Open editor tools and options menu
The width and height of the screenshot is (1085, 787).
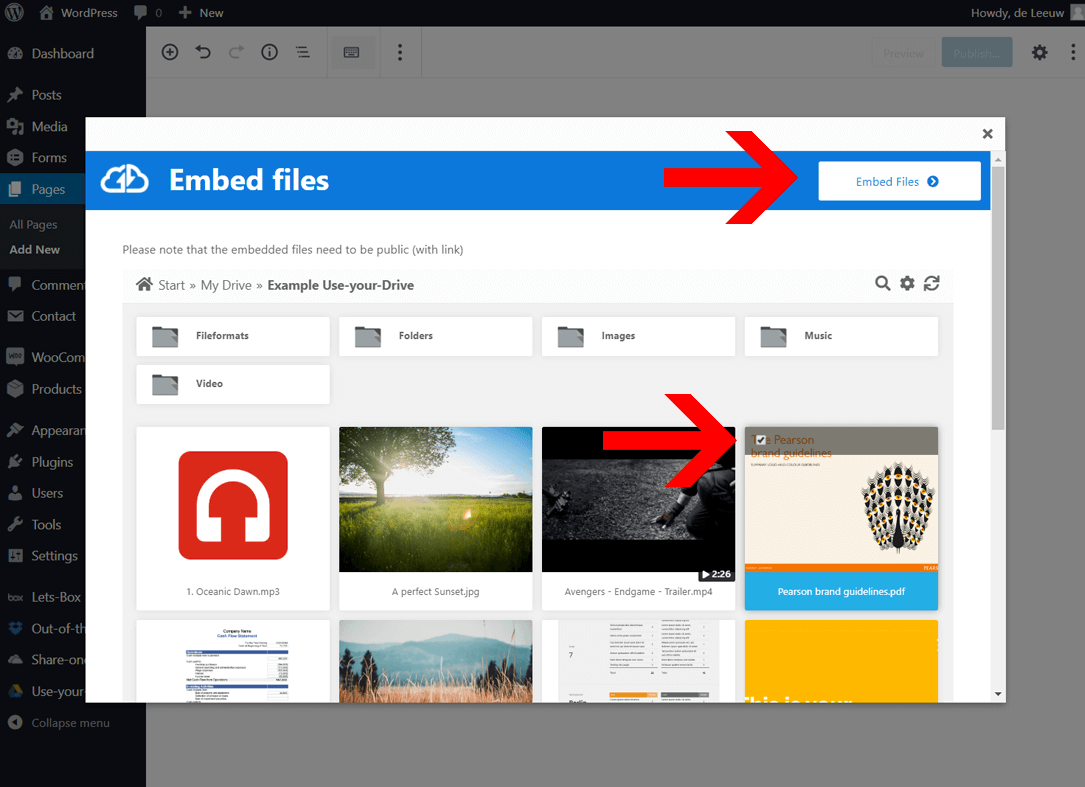[x=1073, y=52]
